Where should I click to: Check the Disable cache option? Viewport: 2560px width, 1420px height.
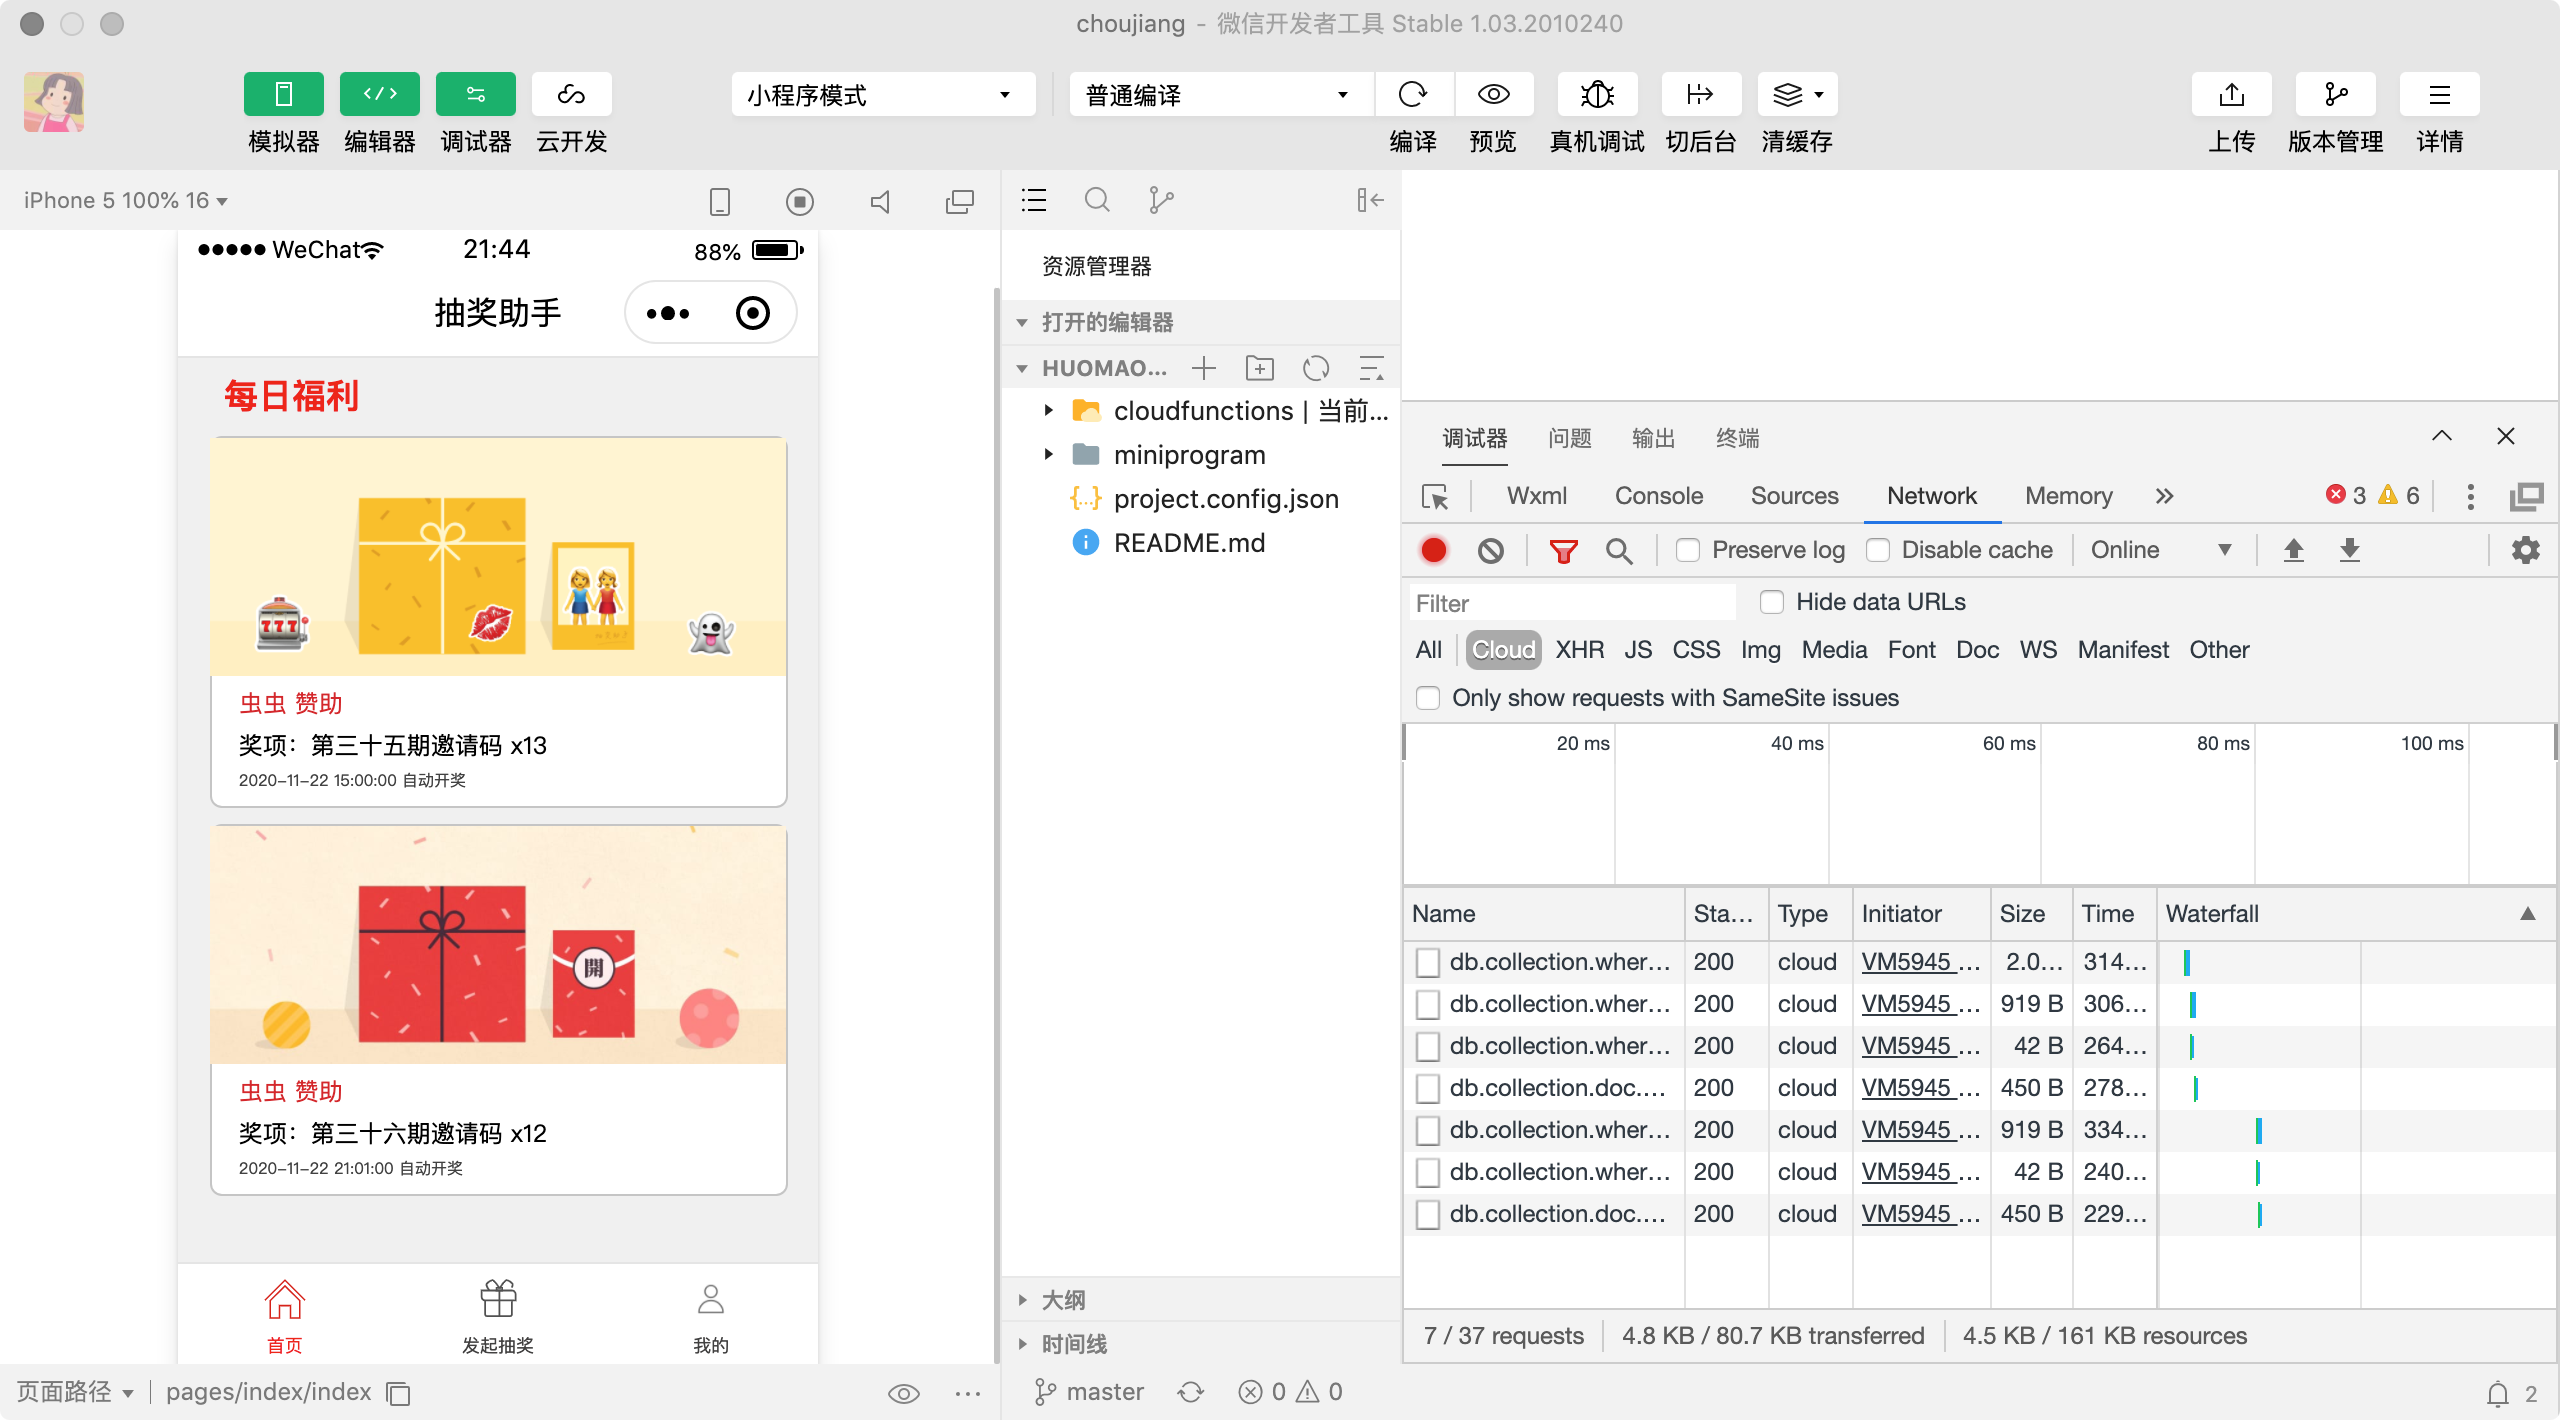pyautogui.click(x=1878, y=551)
